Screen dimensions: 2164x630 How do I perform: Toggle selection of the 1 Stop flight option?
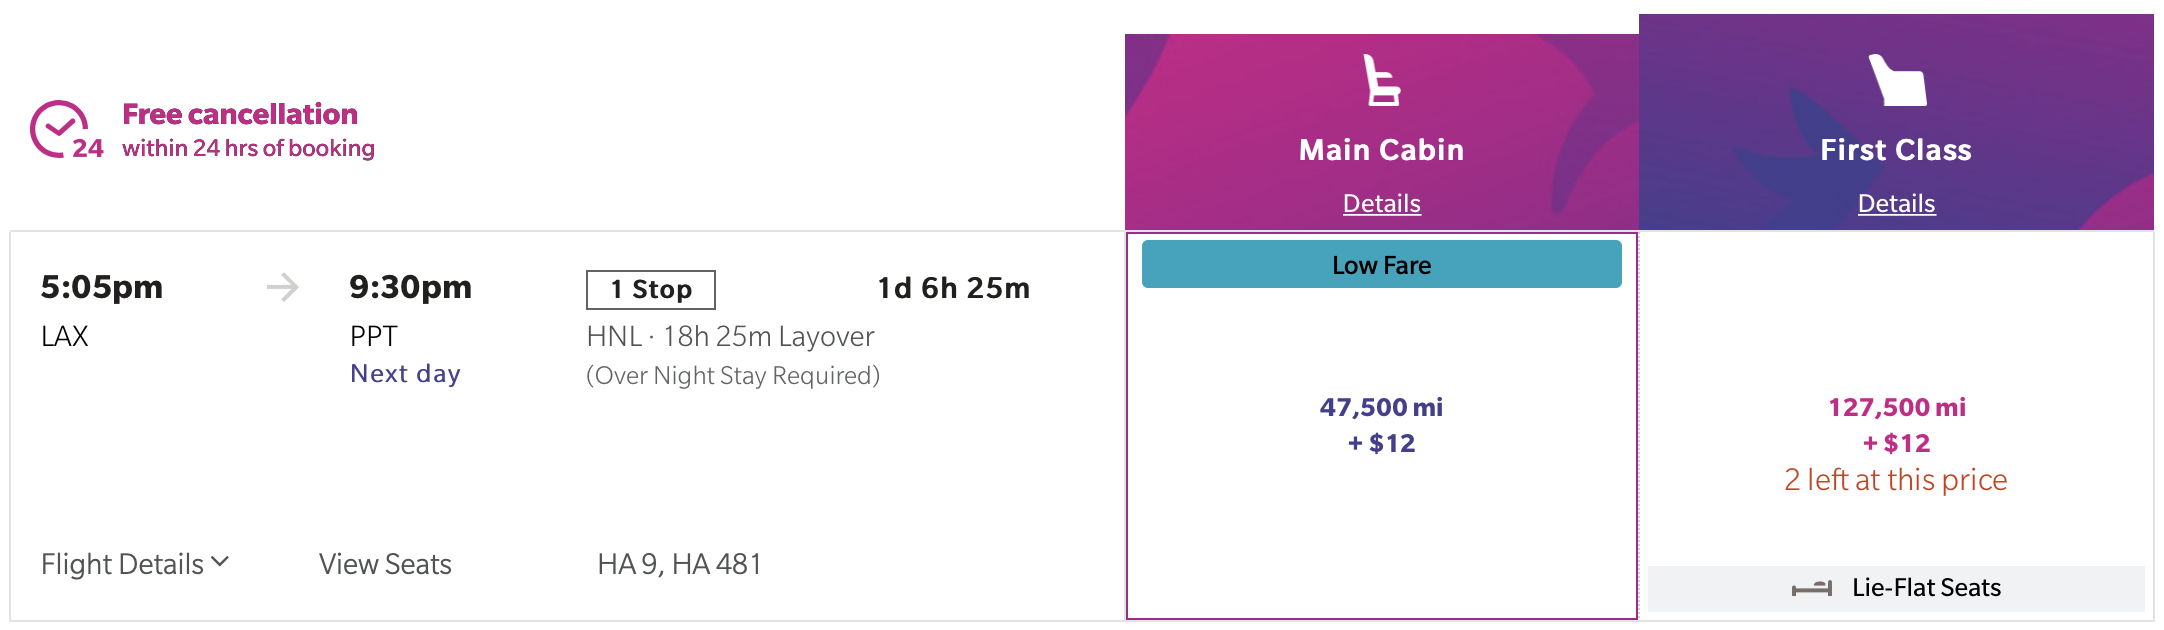(650, 289)
